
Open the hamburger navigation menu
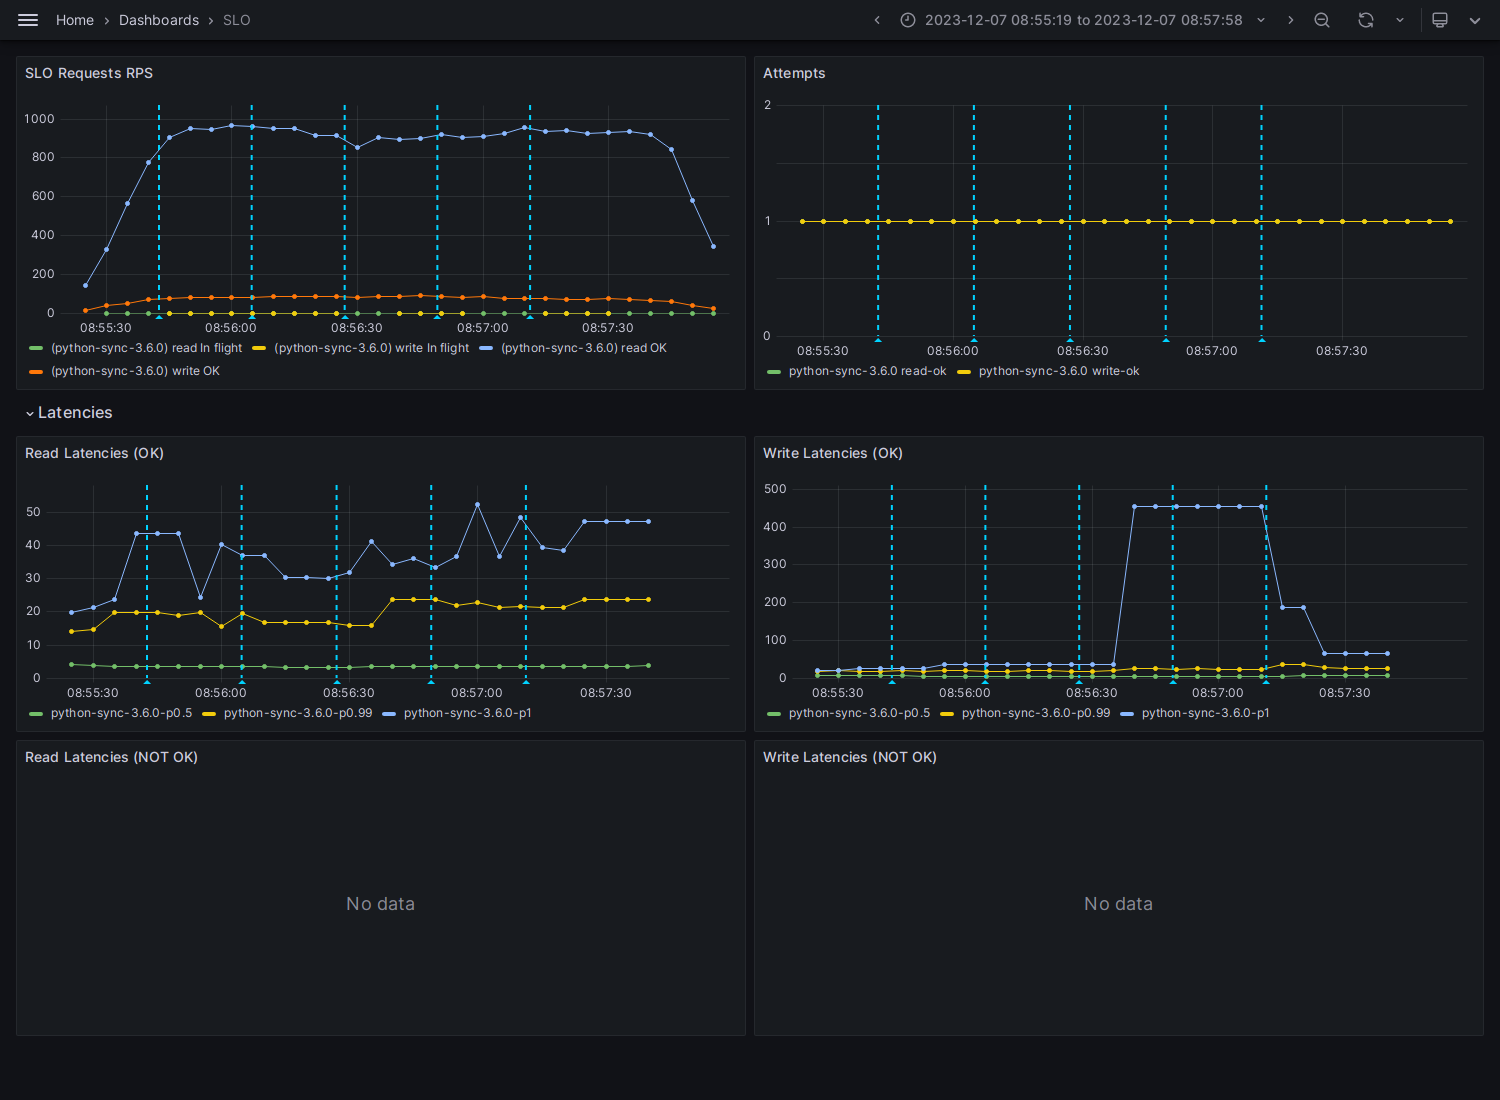(x=28, y=20)
